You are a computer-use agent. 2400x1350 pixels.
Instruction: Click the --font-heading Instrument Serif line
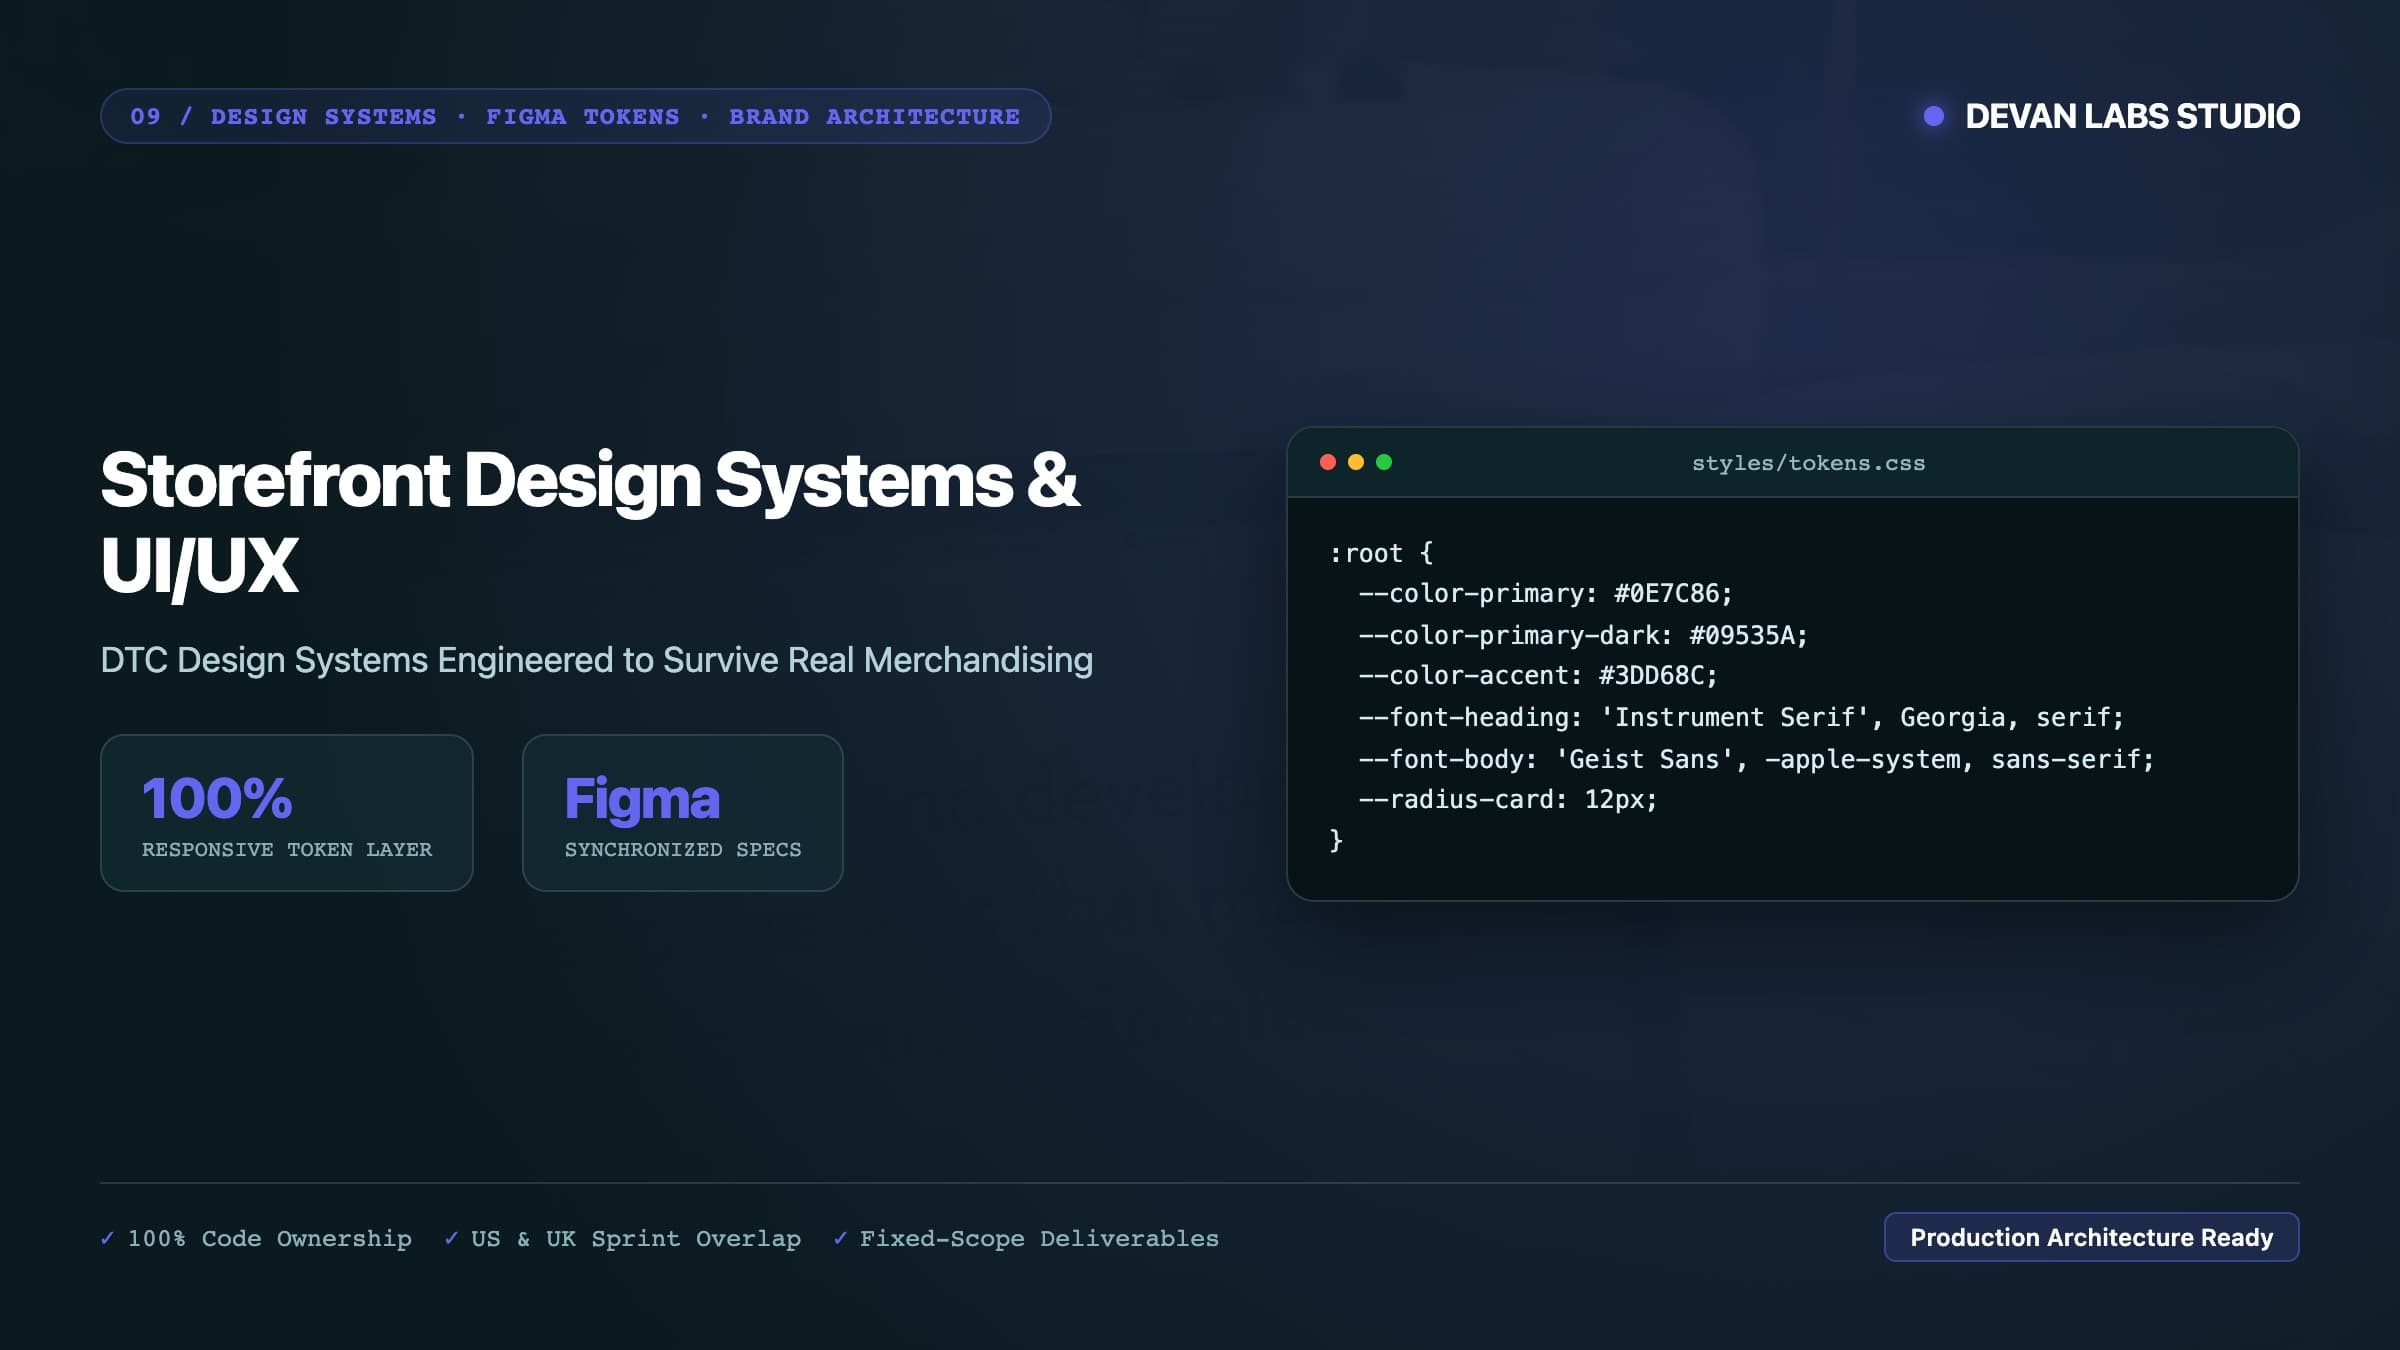point(1741,717)
